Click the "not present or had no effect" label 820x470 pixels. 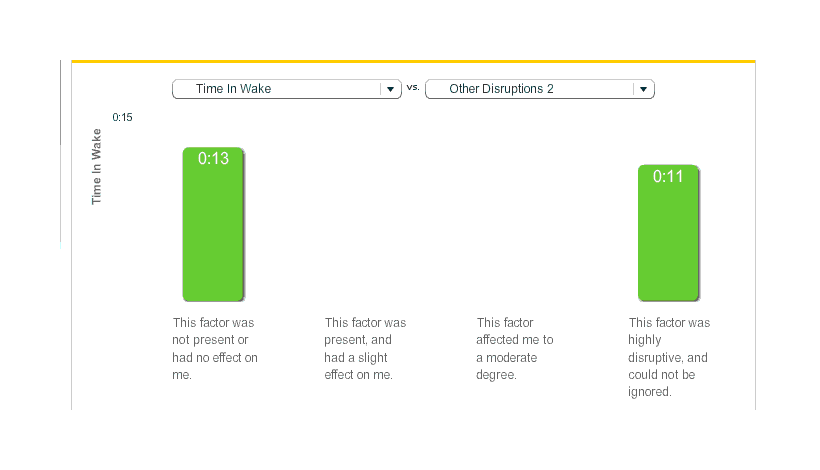pyautogui.click(x=215, y=348)
